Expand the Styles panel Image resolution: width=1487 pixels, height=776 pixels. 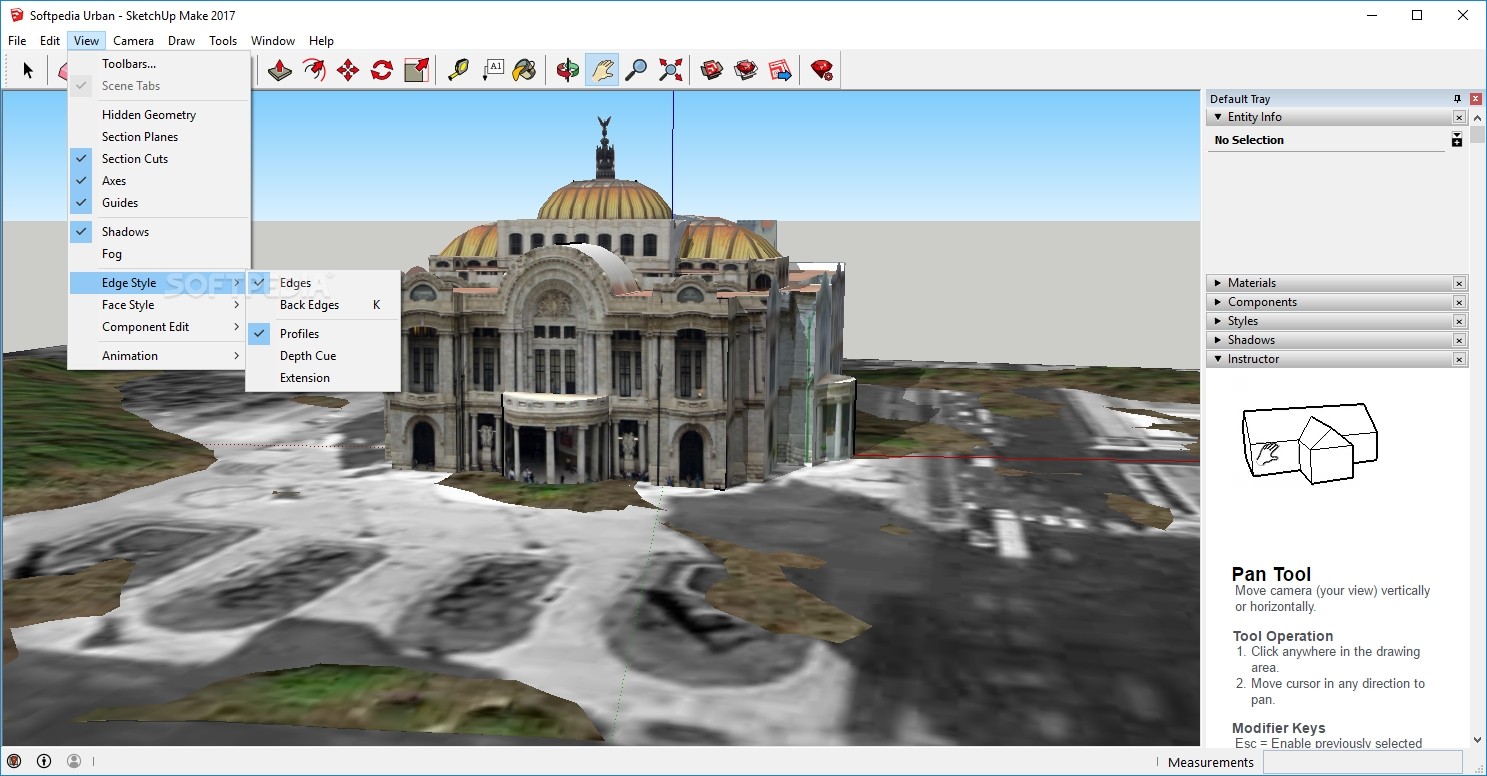pyautogui.click(x=1218, y=321)
